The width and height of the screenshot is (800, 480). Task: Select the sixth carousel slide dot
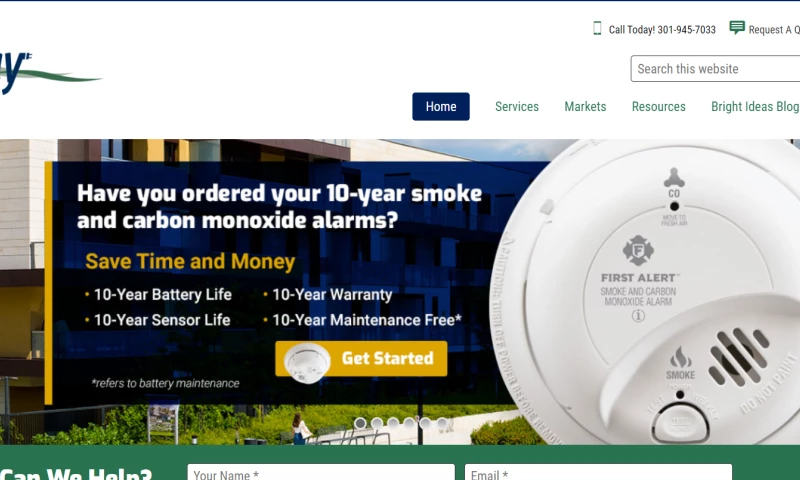tap(442, 423)
